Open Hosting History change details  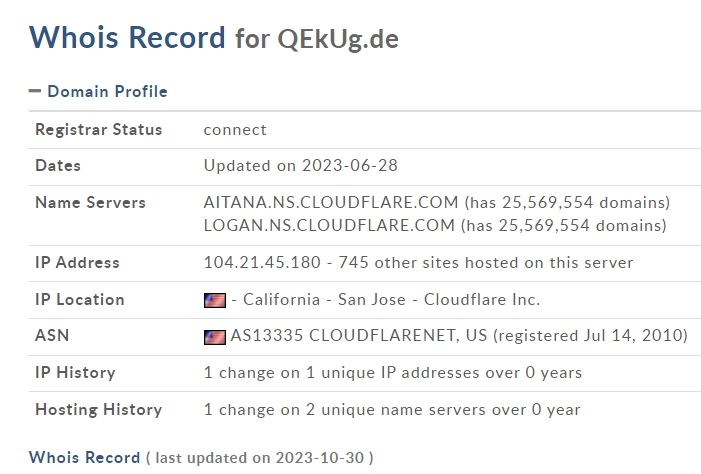point(392,410)
